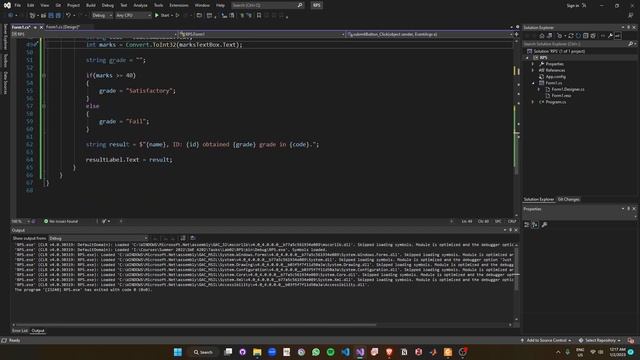
Task: Collapse the RPS project node
Action: click(527, 58)
